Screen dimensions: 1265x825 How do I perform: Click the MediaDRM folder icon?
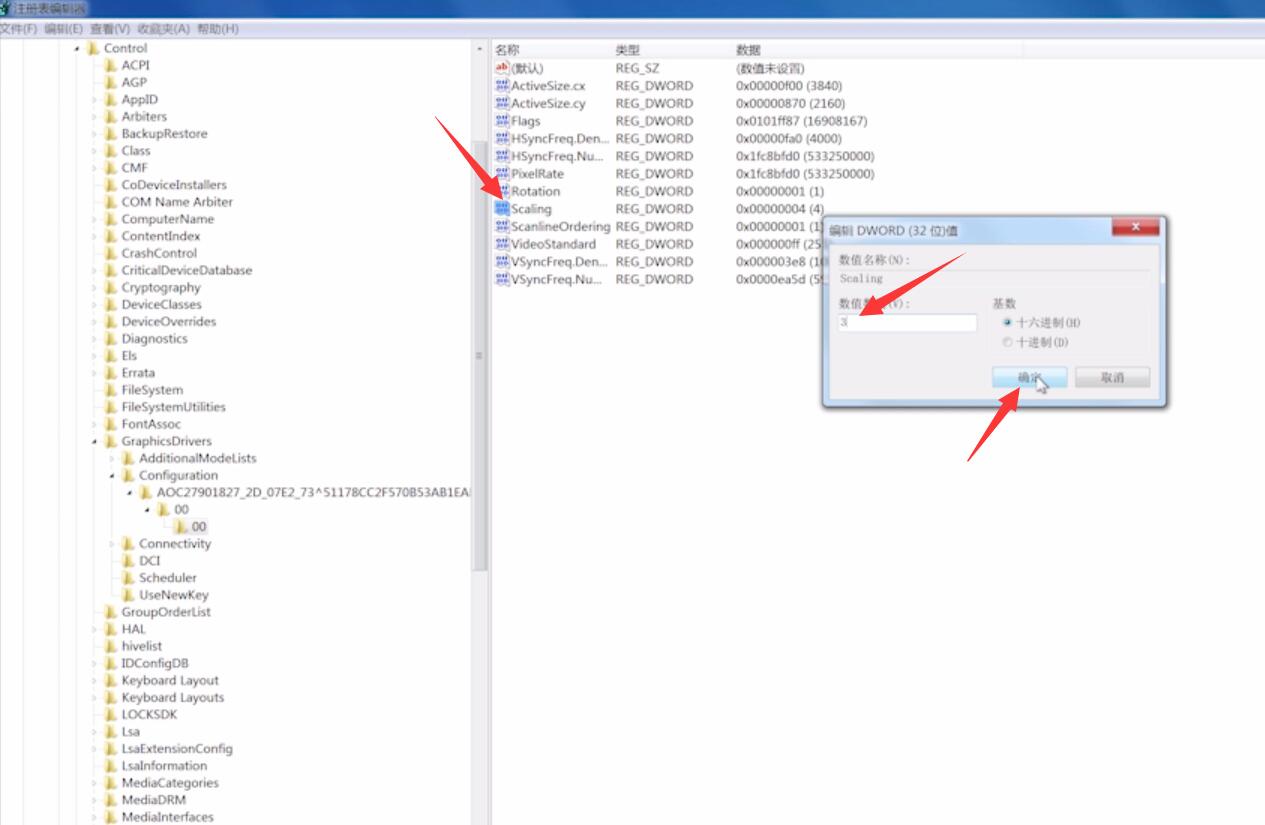pyautogui.click(x=111, y=800)
